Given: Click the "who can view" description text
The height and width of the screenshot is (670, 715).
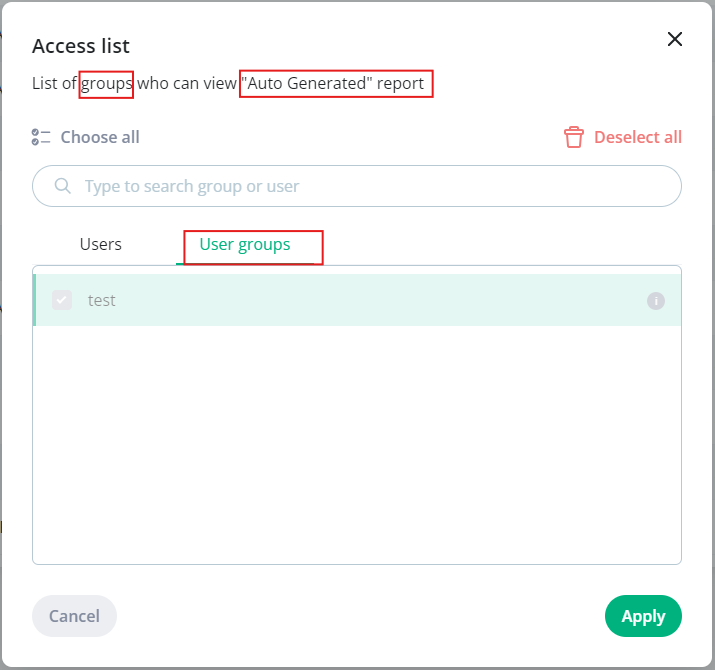Looking at the screenshot, I should 187,83.
